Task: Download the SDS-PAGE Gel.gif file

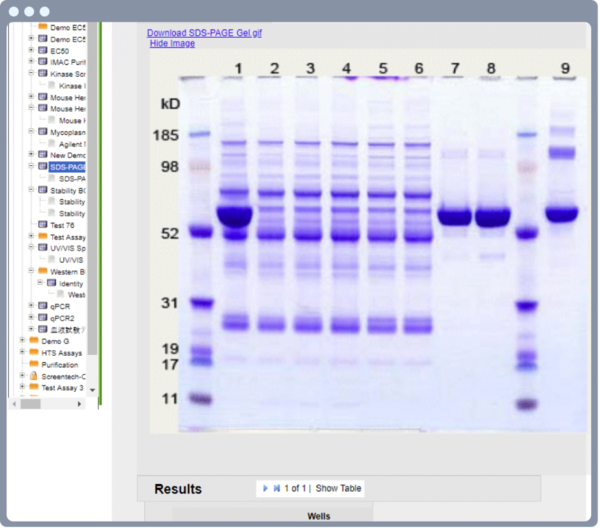Action: coord(204,33)
